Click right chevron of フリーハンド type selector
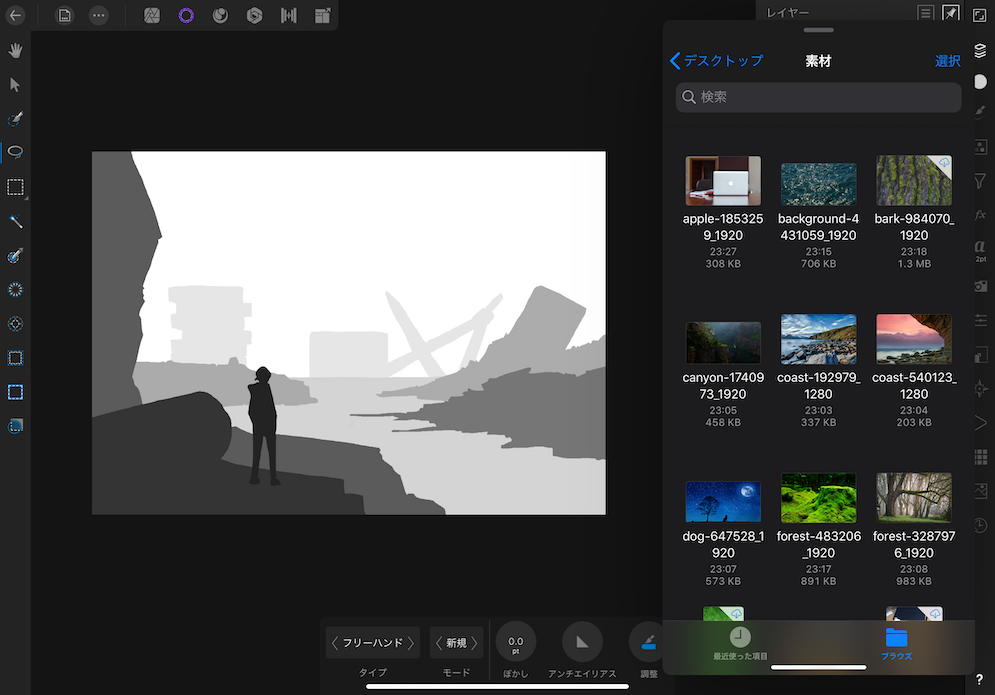The height and width of the screenshot is (695, 995). point(411,643)
